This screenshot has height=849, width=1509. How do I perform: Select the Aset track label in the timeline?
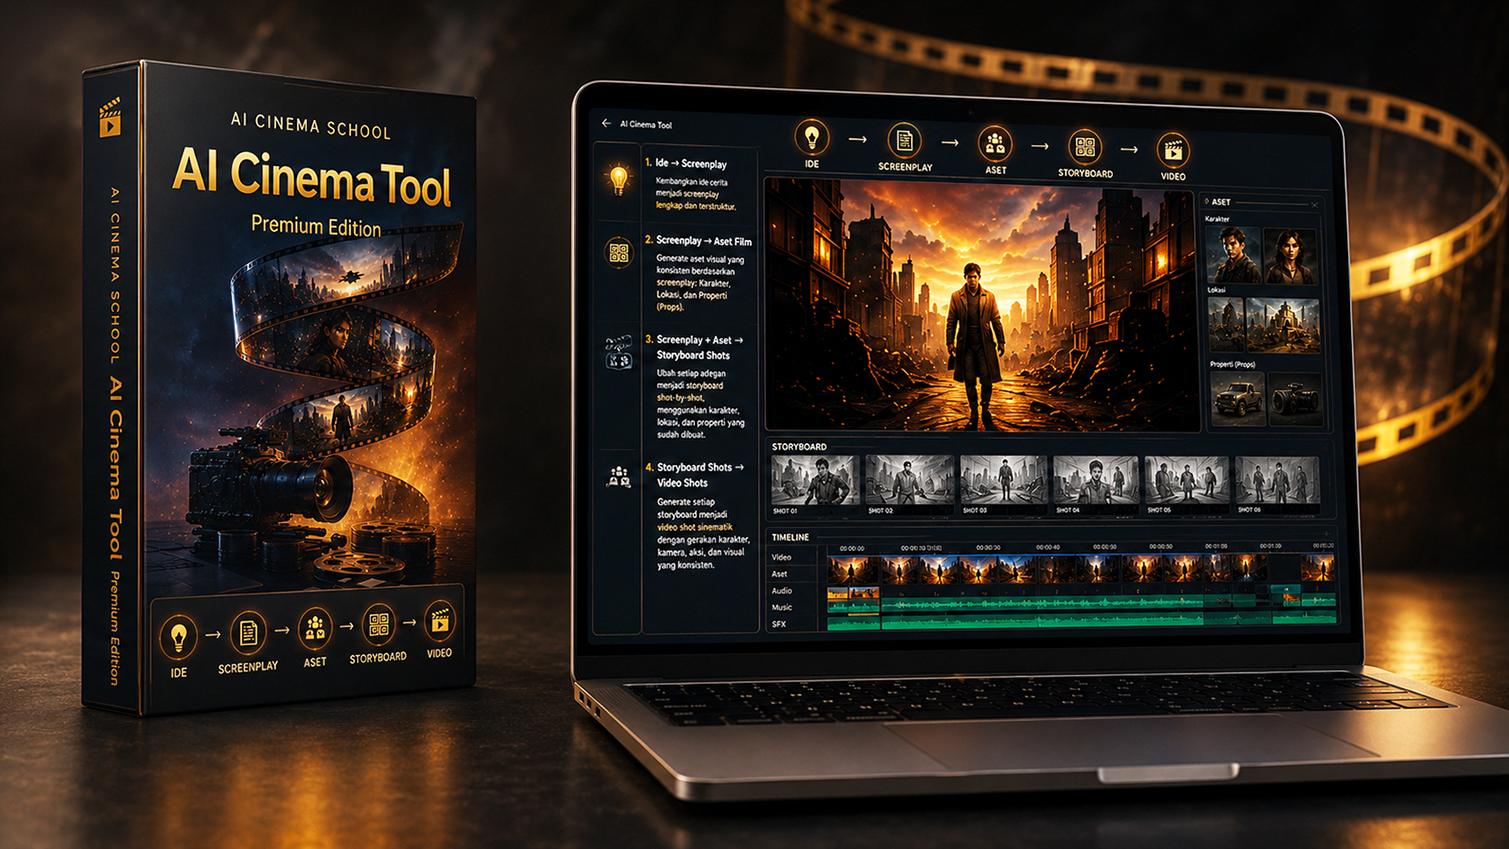(x=779, y=574)
